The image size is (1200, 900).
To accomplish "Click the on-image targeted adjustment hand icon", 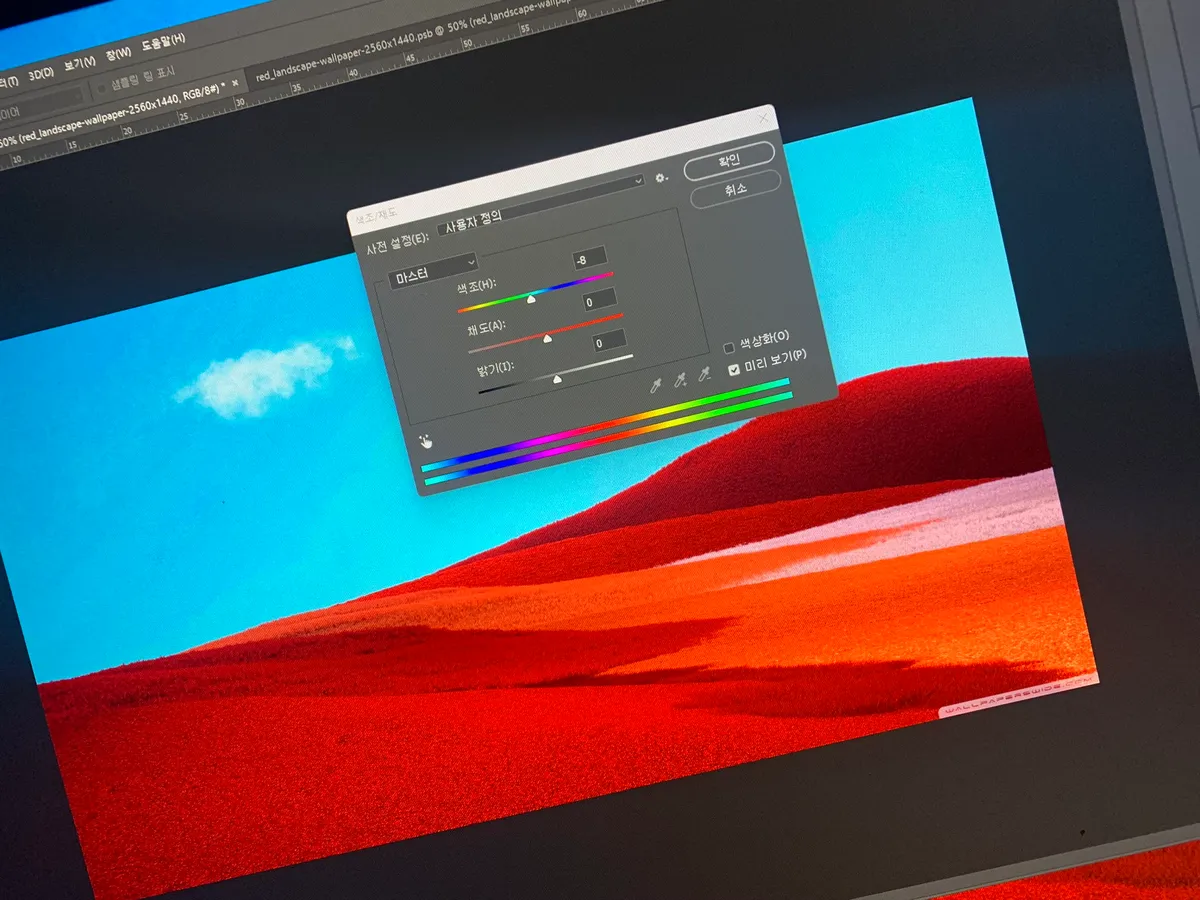I will click(x=427, y=440).
